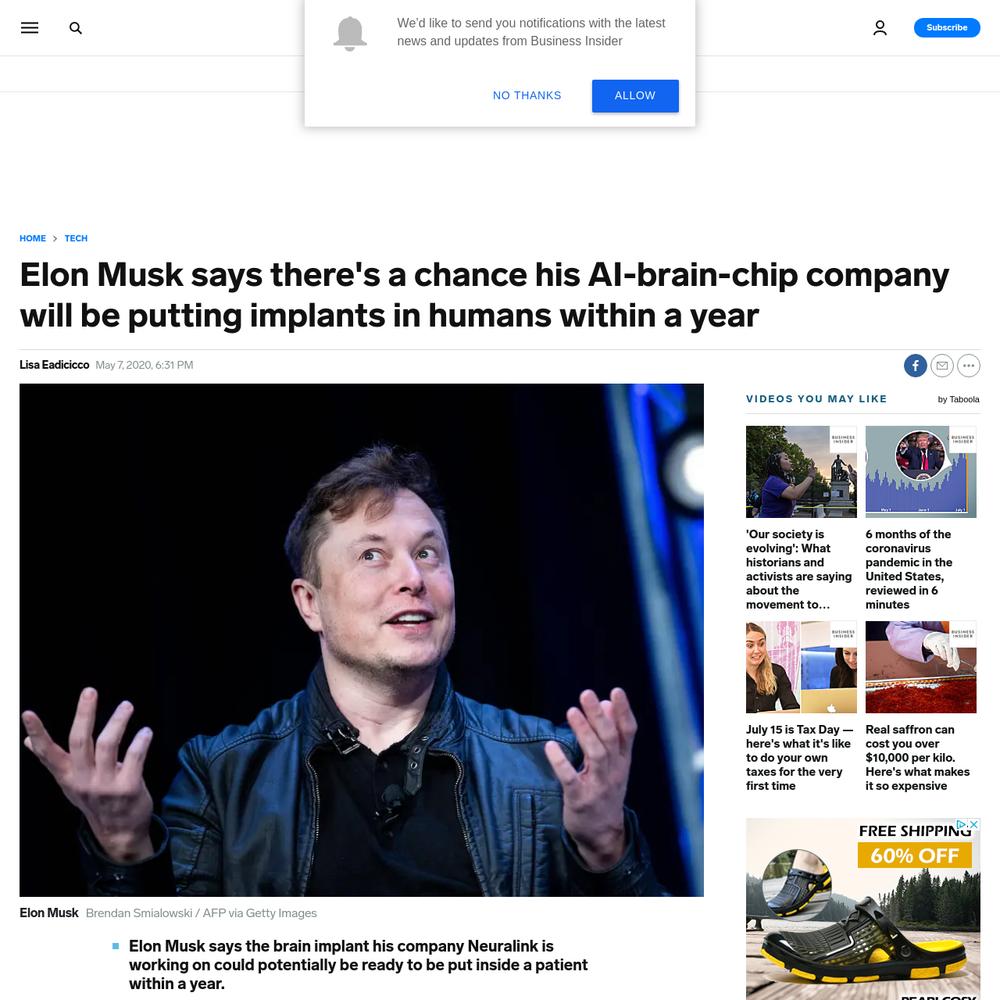This screenshot has width=1000, height=1000.
Task: Open author Lisa Eadicicco's page
Action: pos(54,365)
